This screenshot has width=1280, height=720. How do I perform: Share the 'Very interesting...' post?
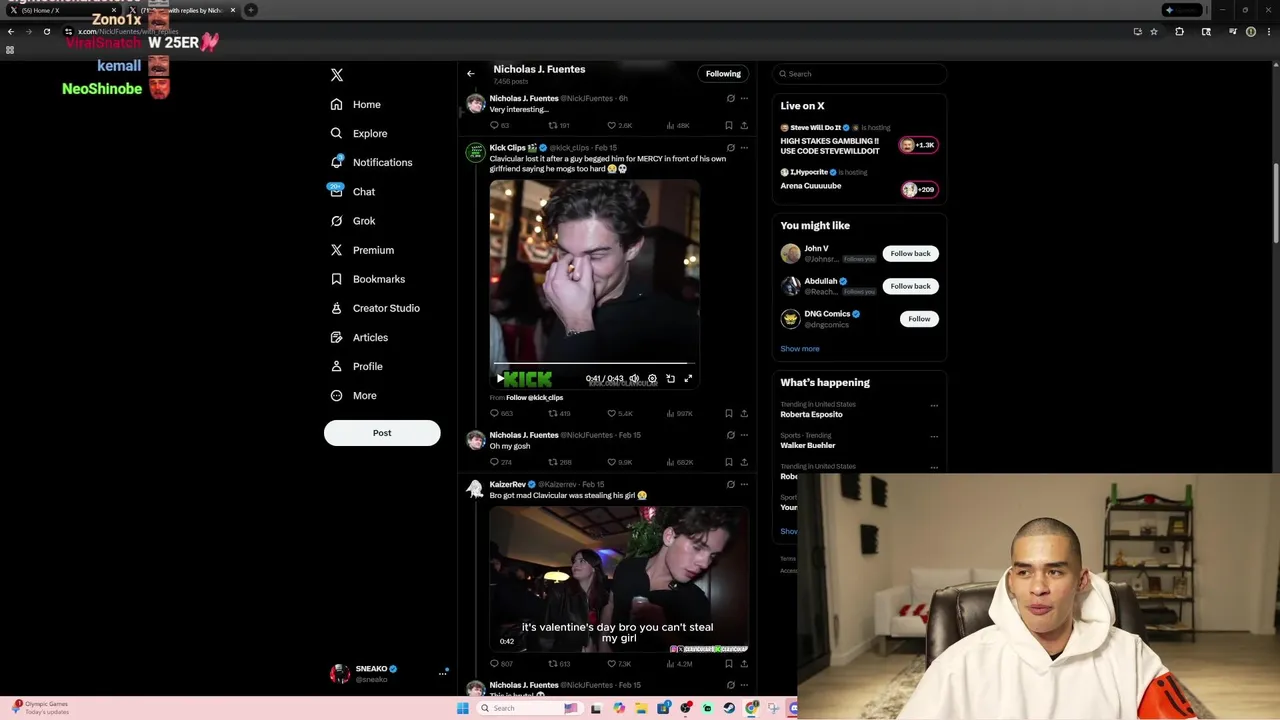tap(744, 126)
